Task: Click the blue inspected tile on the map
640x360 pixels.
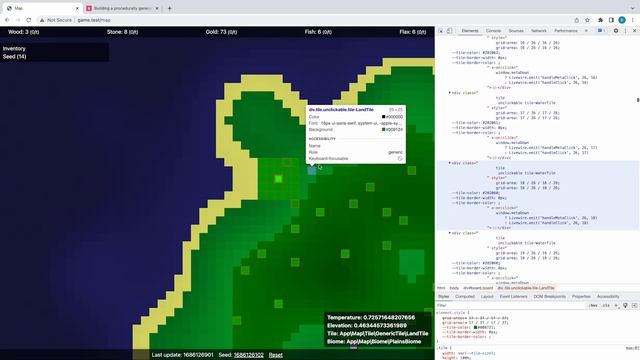Action: 312,171
